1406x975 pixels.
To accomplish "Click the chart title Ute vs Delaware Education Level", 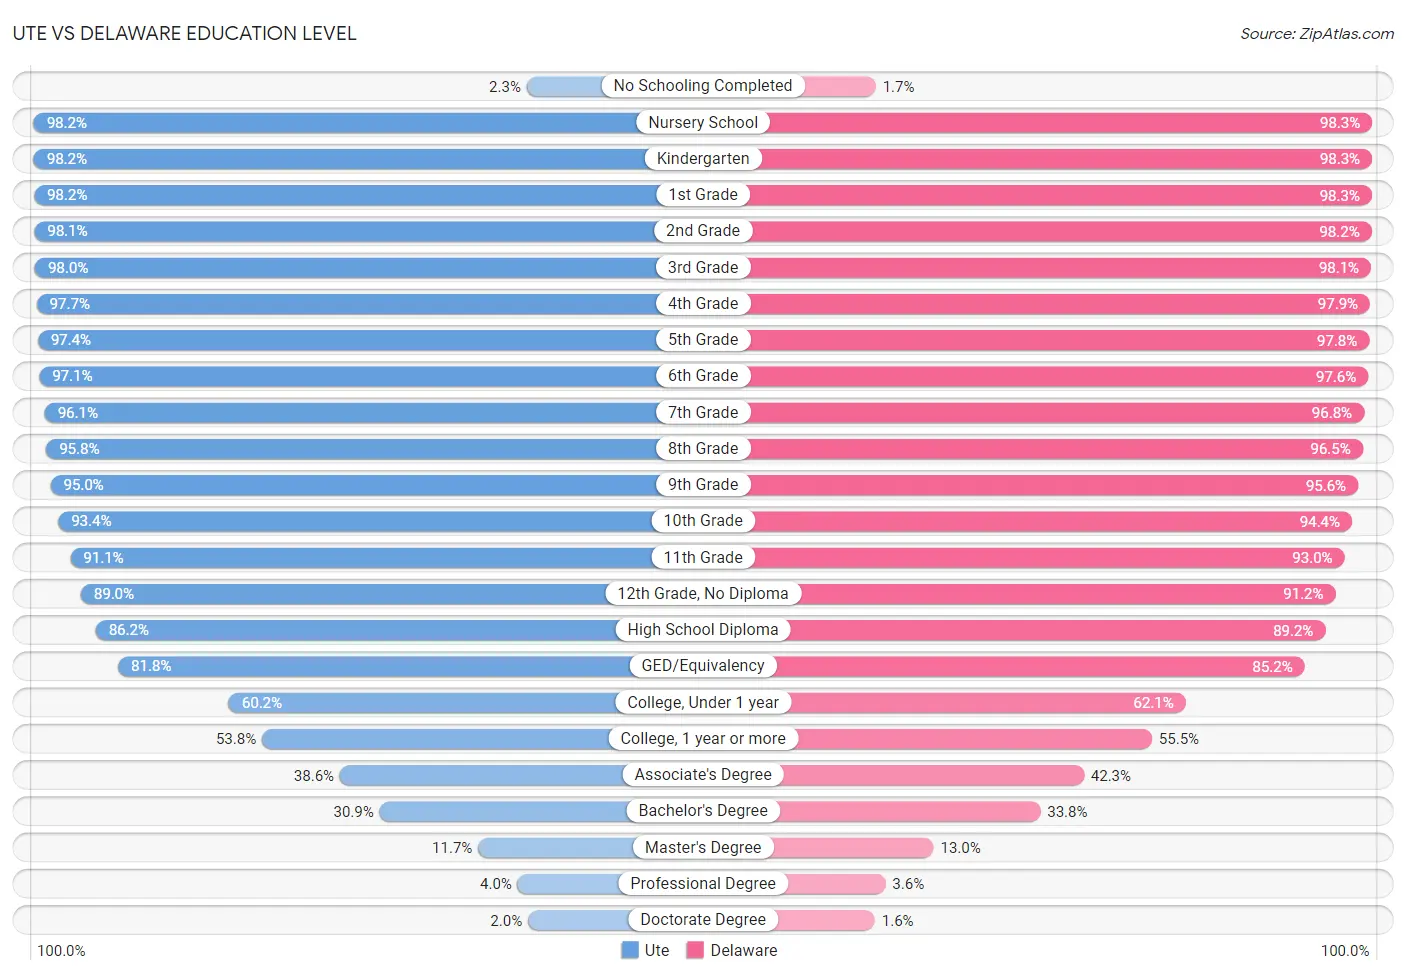I will tap(184, 33).
